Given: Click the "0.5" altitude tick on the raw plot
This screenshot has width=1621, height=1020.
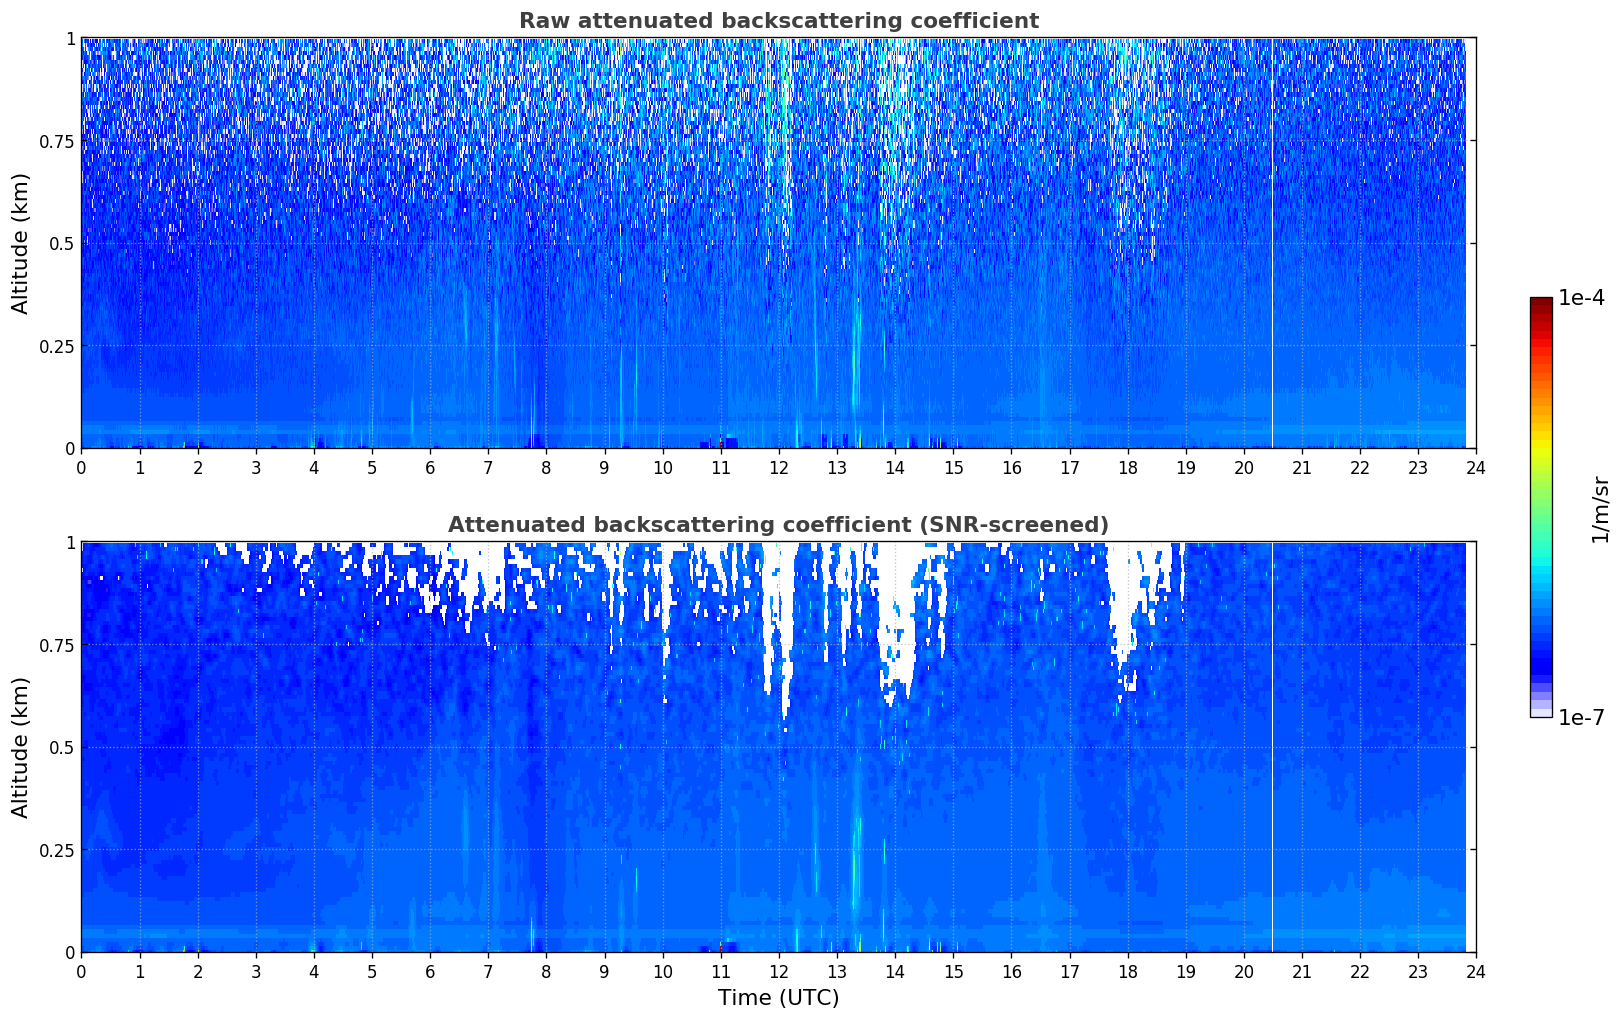Looking at the screenshot, I should pos(62,243).
